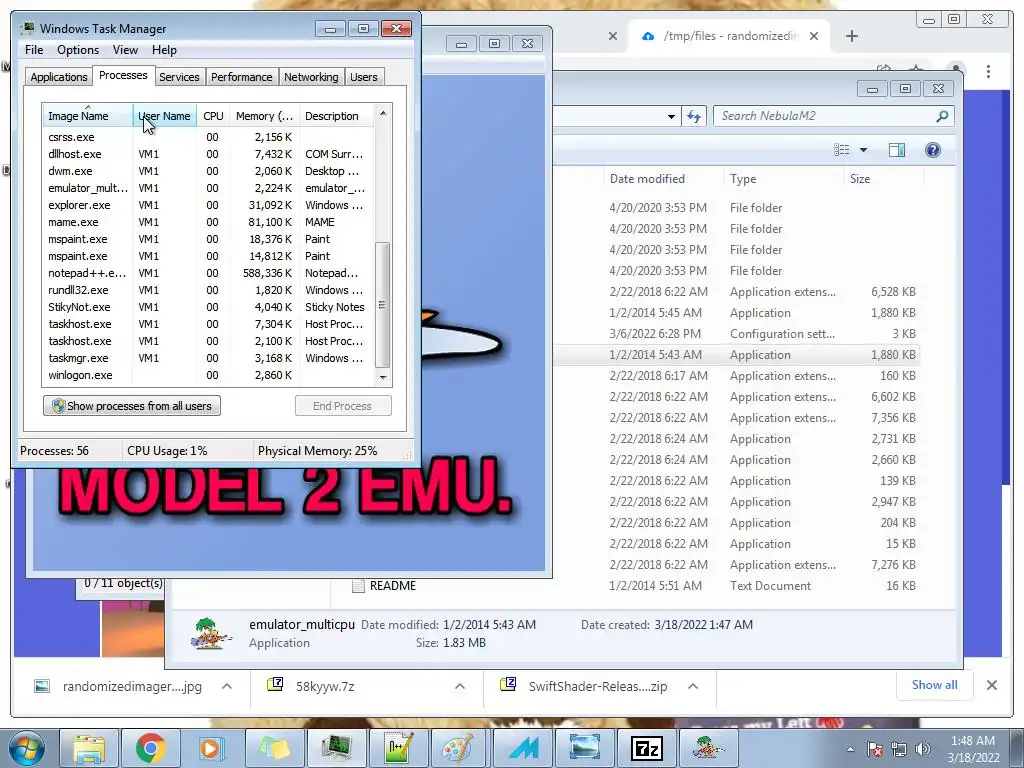
Task: Switch to the Applications tab
Action: point(59,77)
